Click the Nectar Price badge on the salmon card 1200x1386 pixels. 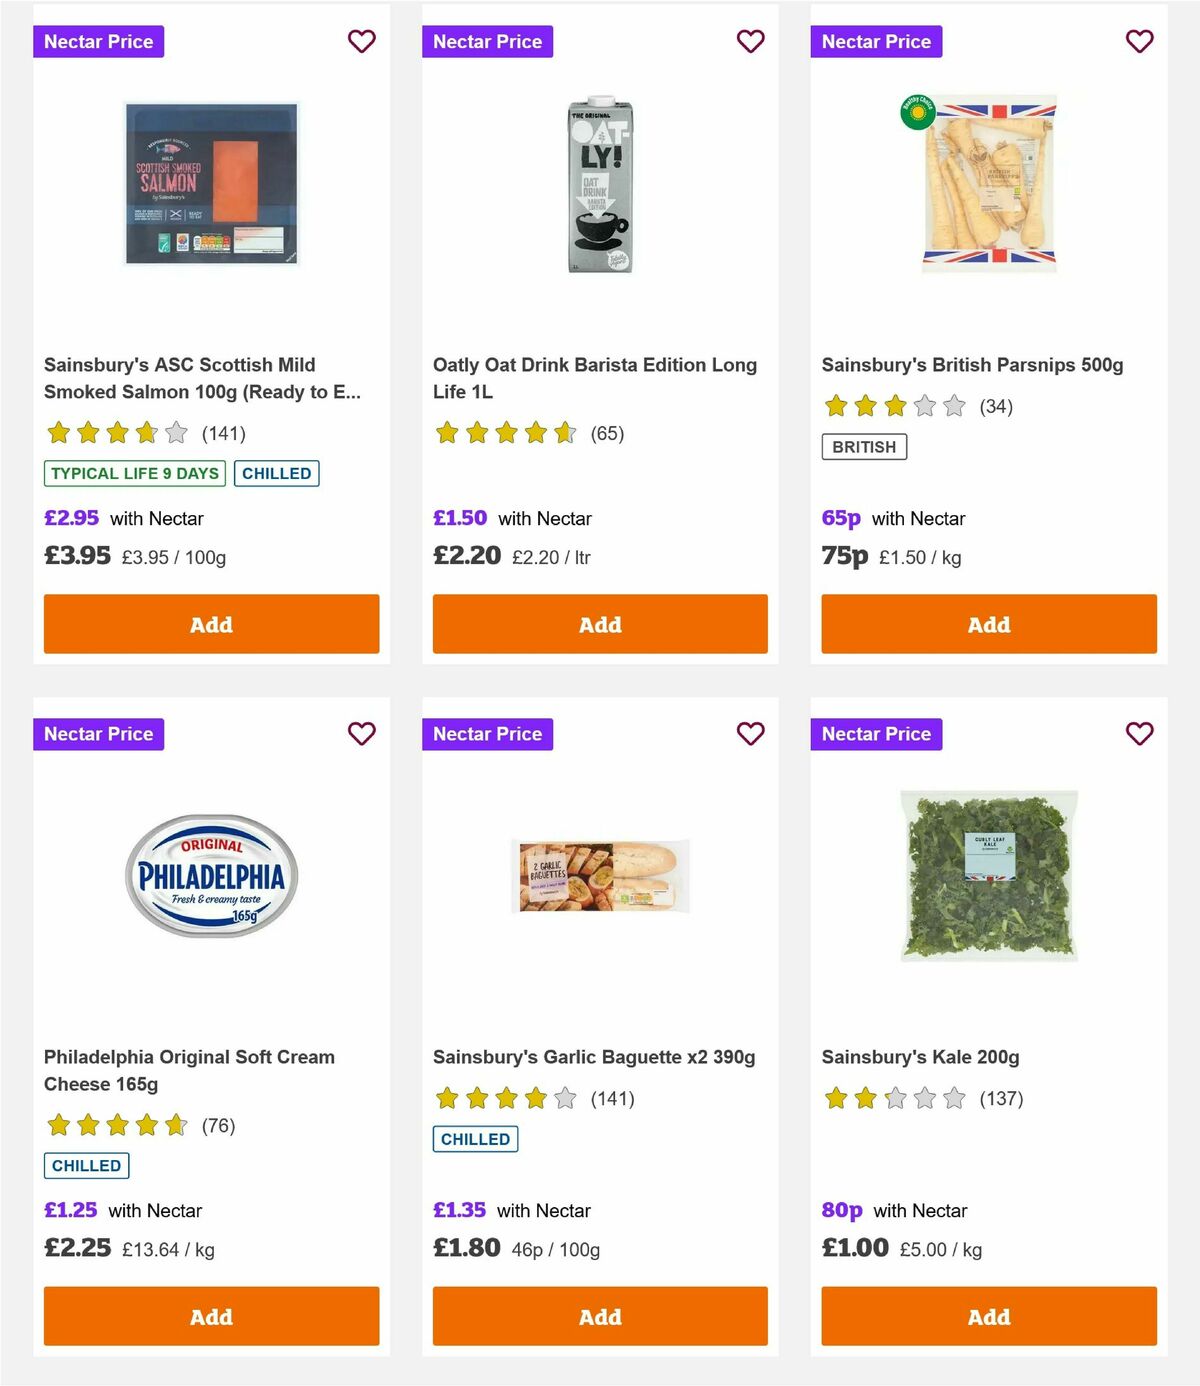[99, 41]
